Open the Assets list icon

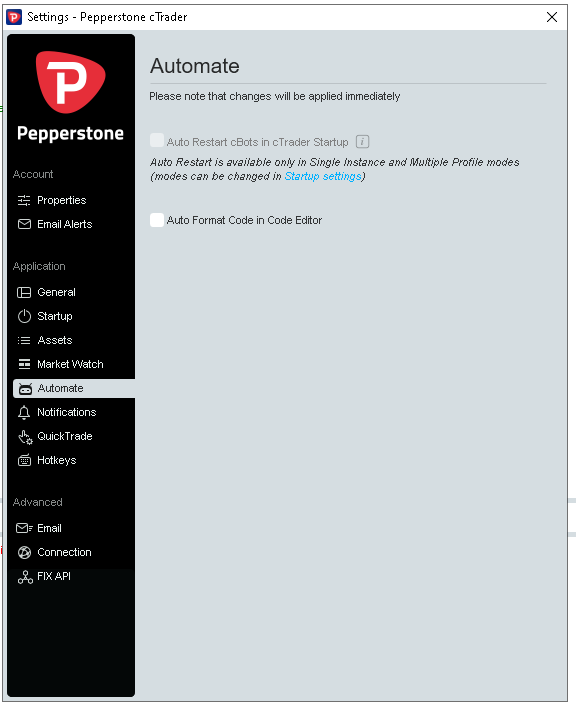click(24, 341)
